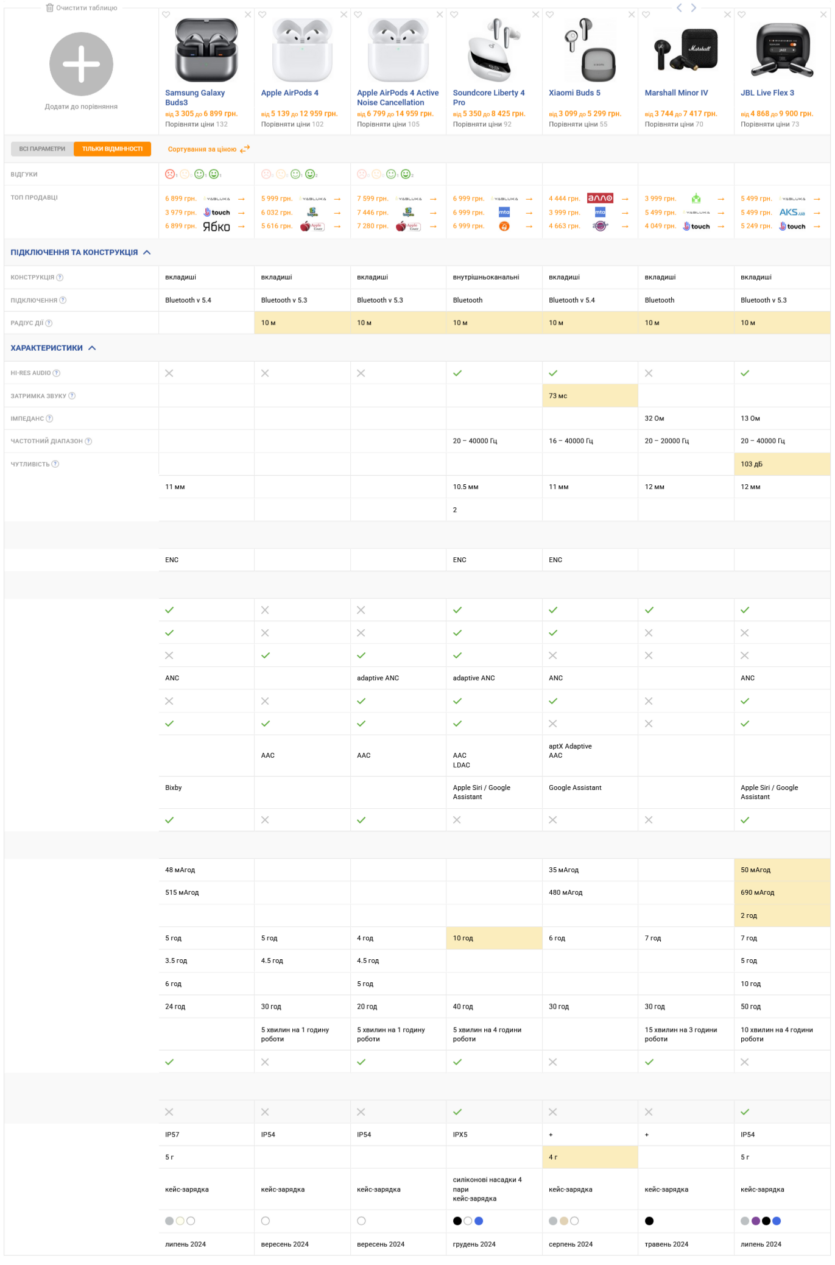The width and height of the screenshot is (835, 1265).
Task: Open help icon next to Затримка звуку
Action: [72, 396]
